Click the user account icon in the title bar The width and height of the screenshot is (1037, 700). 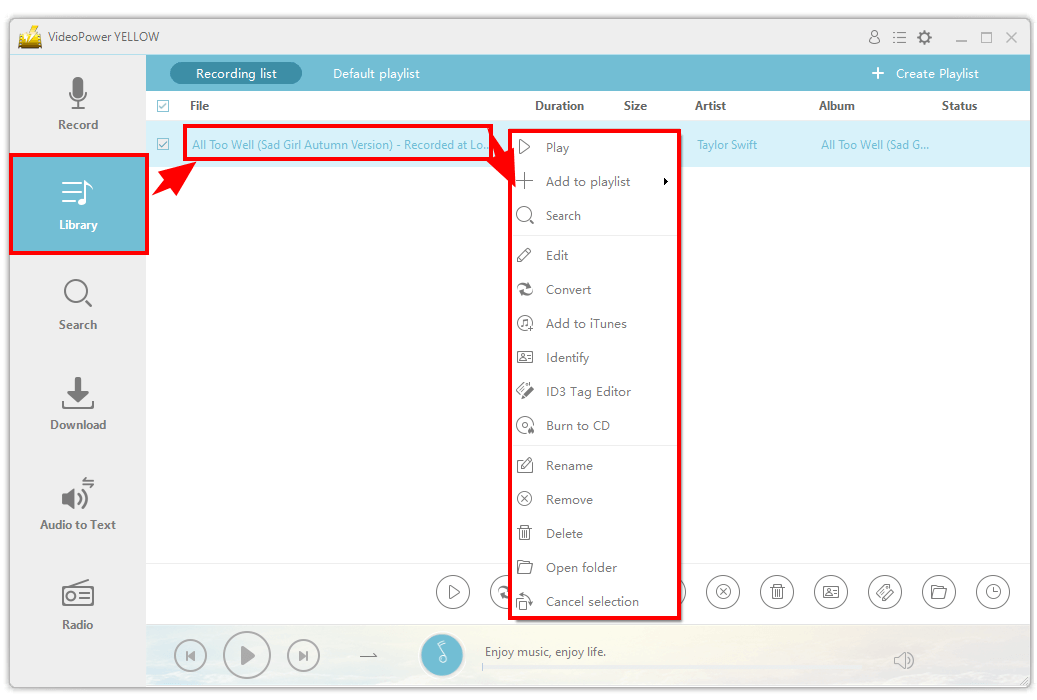click(x=874, y=38)
